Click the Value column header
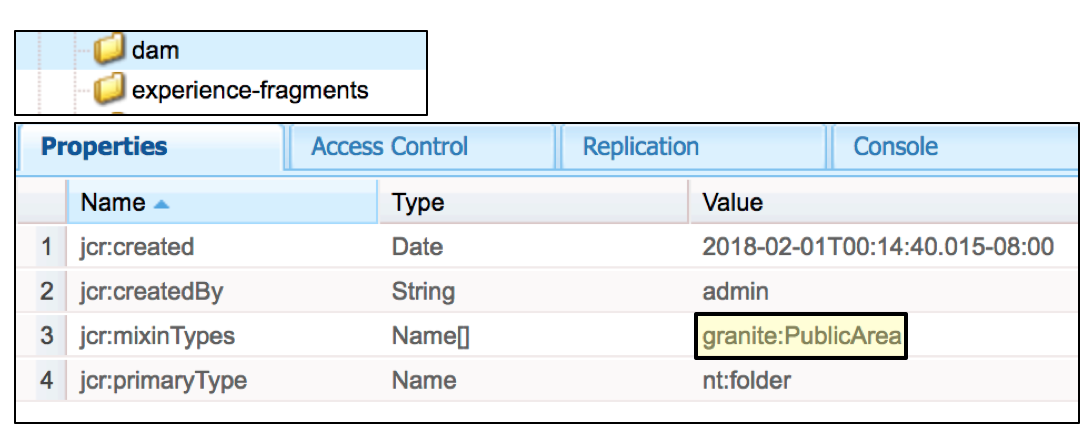The width and height of the screenshot is (1092, 434). (733, 203)
